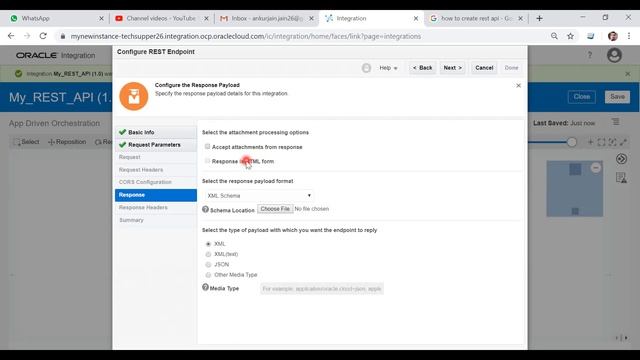640x360 pixels.
Task: Open the zoom magnifier icon in address bar
Action: click(x=554, y=36)
